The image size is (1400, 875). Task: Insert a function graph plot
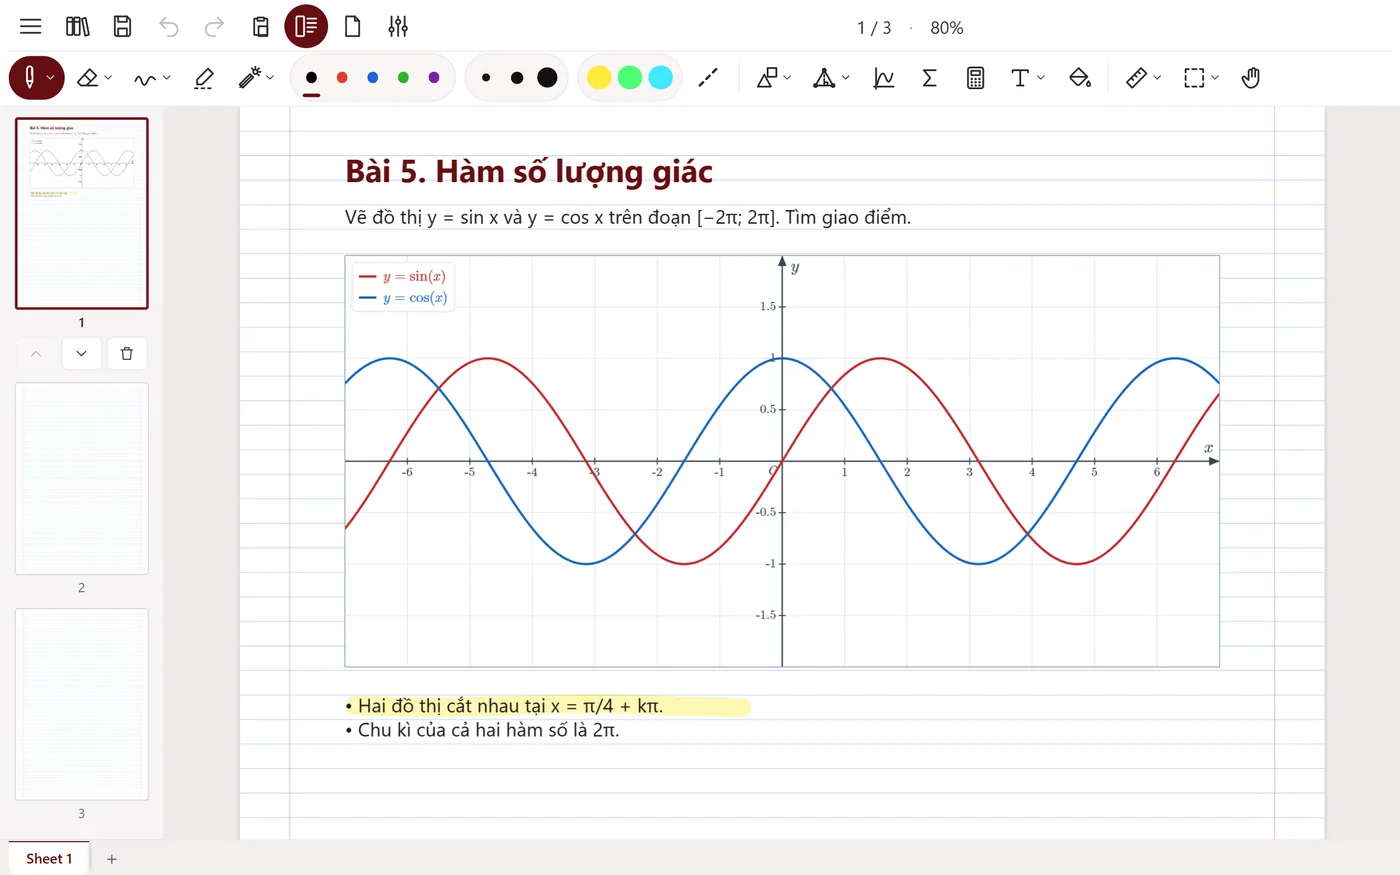[884, 78]
